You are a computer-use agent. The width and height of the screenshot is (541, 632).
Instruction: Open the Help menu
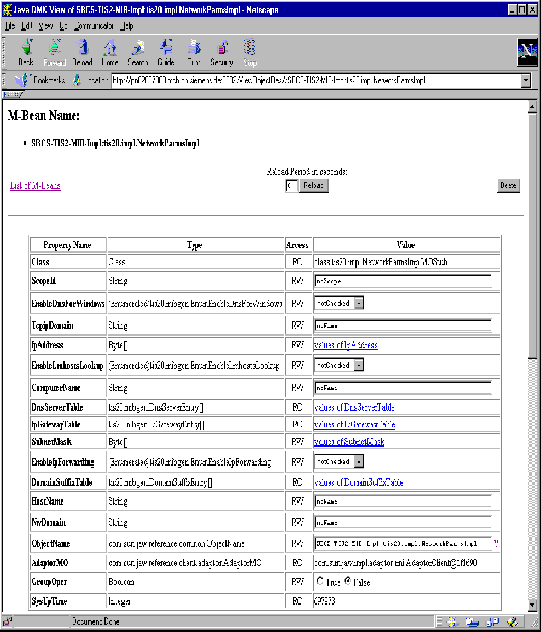127,26
